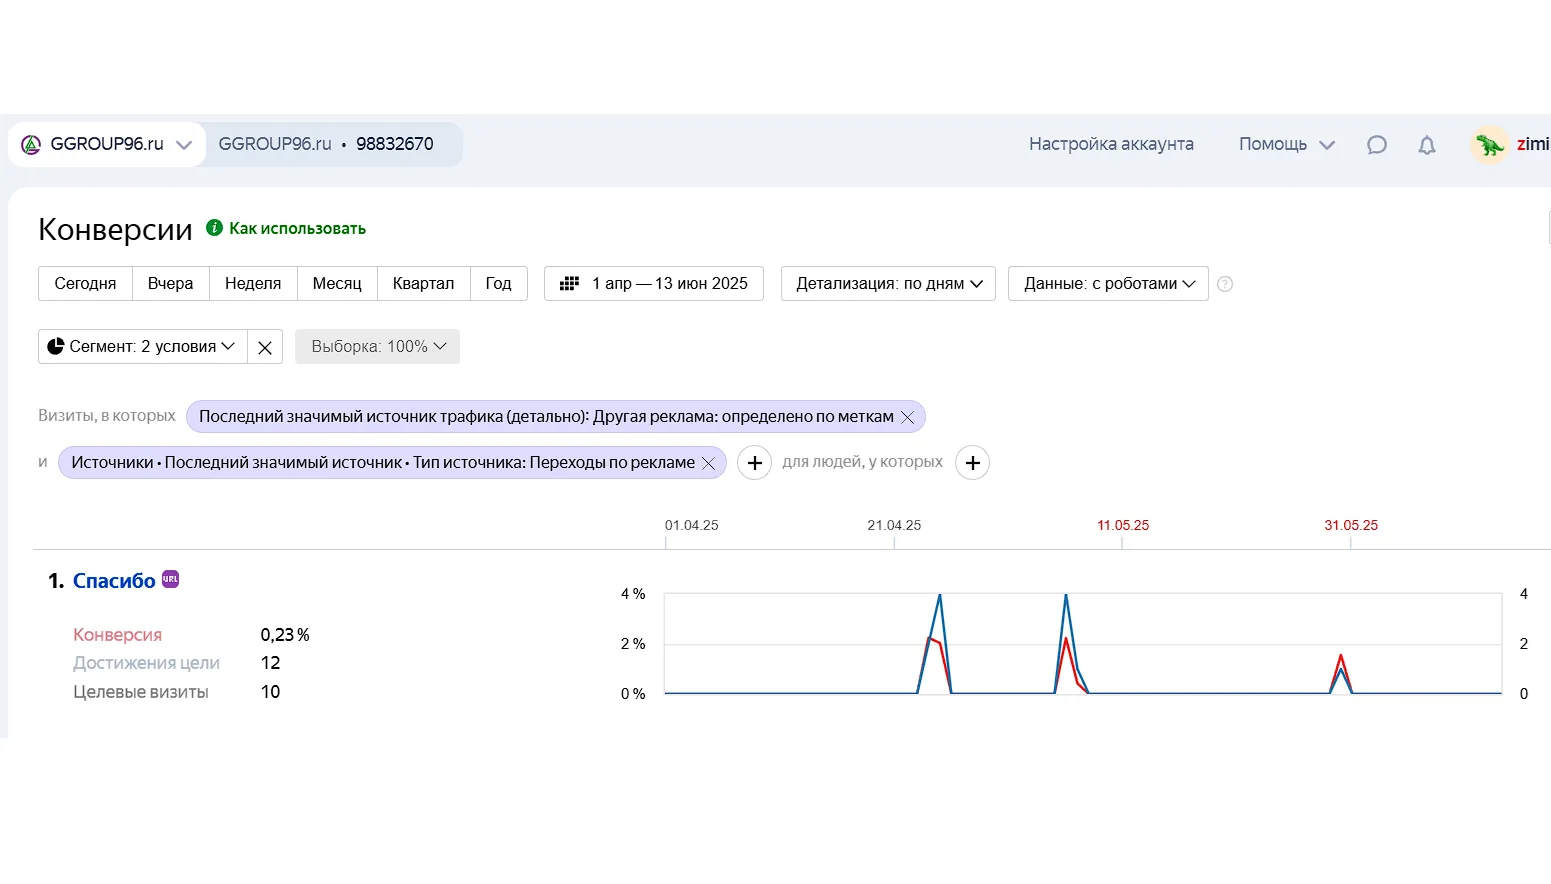
Task: Add a visit condition with plus button
Action: click(x=754, y=462)
